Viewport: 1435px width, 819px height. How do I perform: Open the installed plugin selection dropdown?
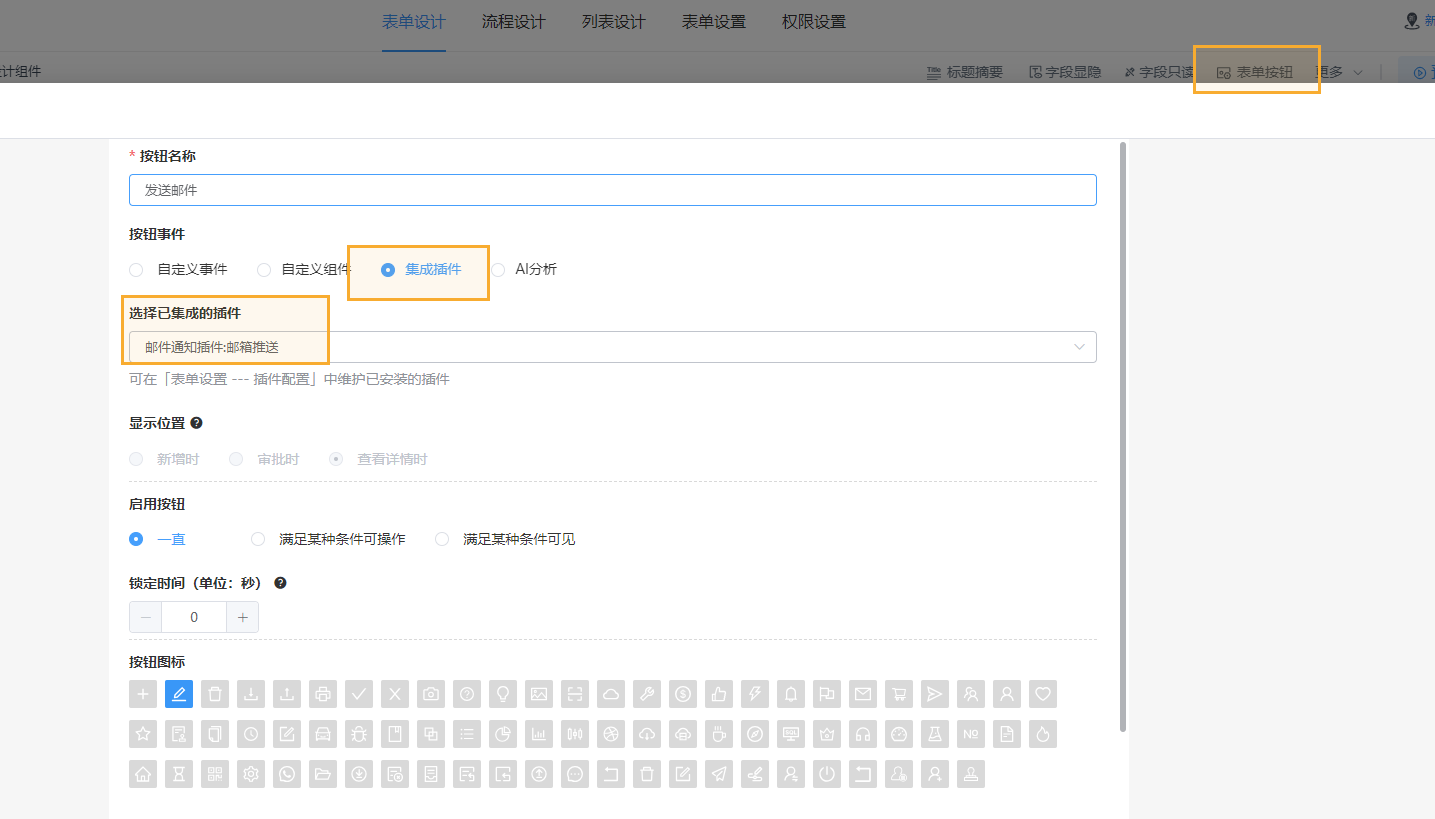tap(1078, 346)
